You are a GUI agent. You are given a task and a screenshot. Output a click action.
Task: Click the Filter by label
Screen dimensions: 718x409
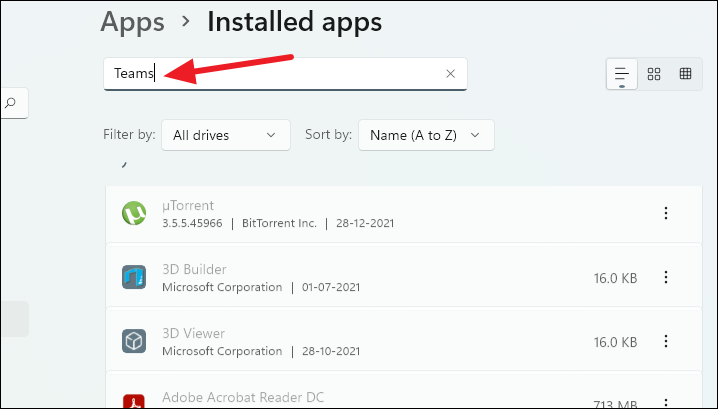point(129,135)
